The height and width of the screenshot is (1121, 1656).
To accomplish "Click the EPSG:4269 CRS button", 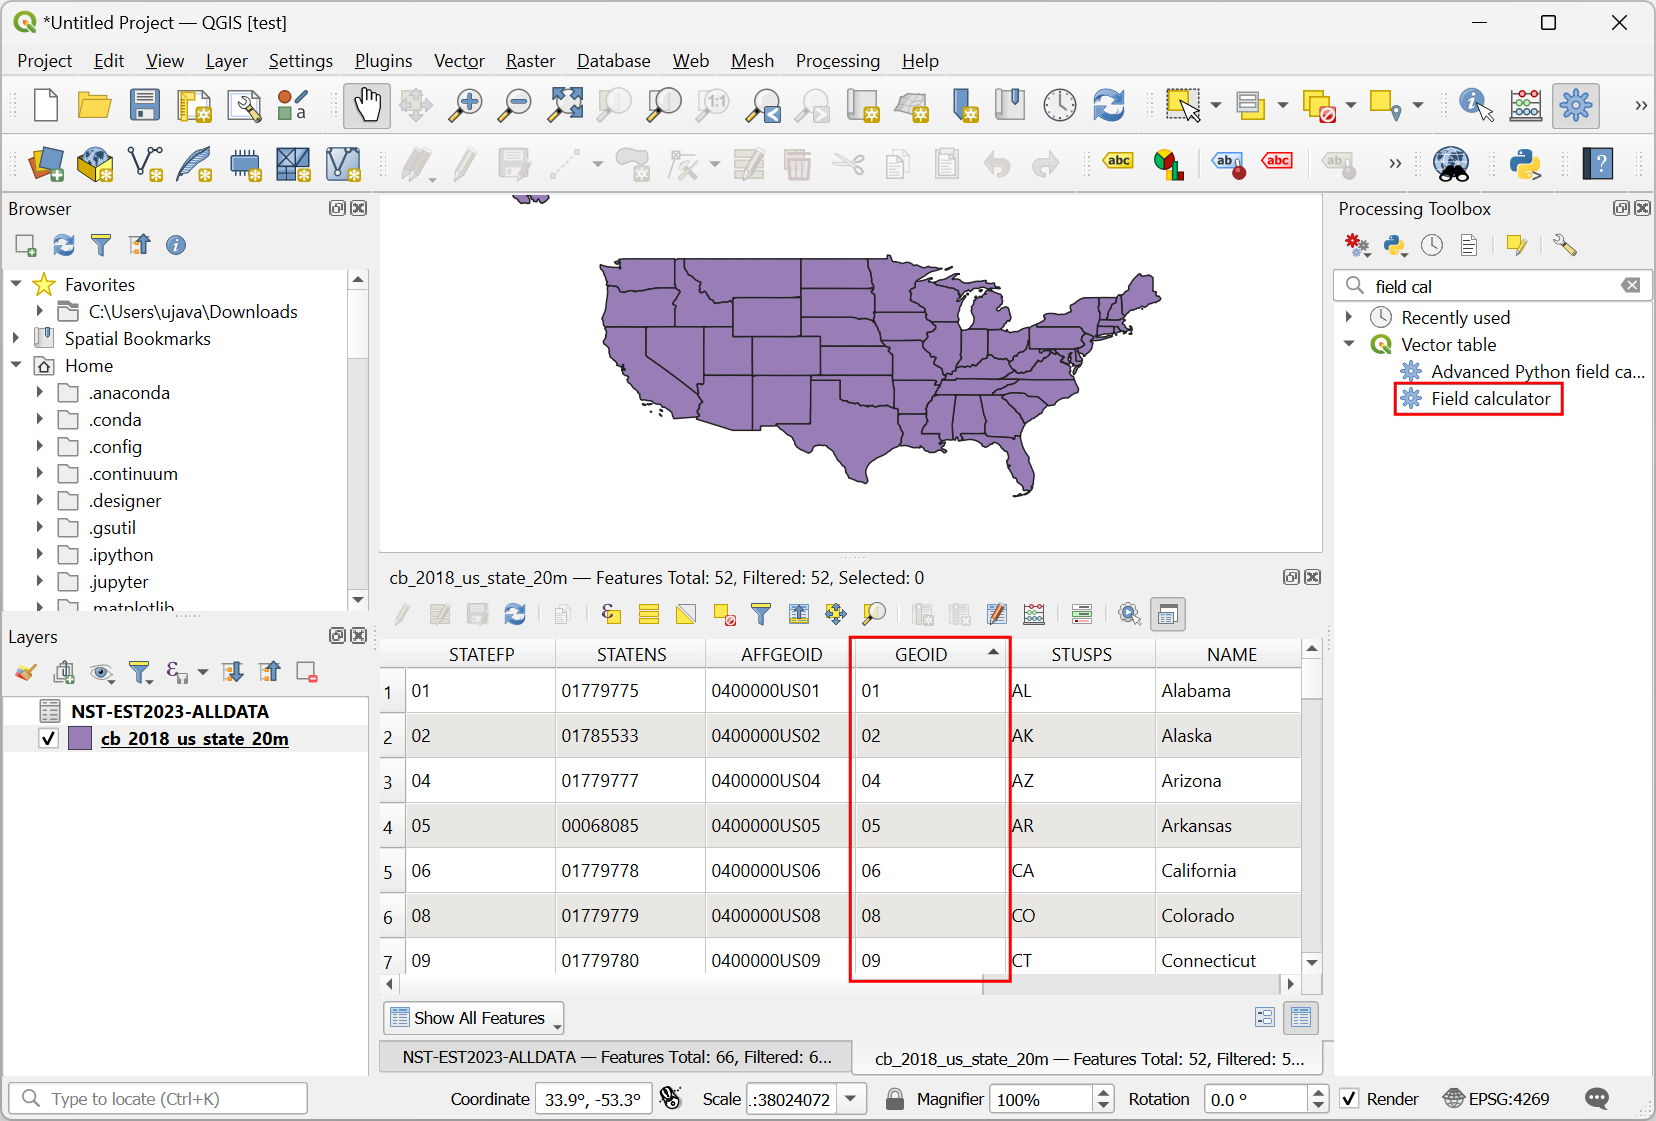I will click(x=1496, y=1099).
